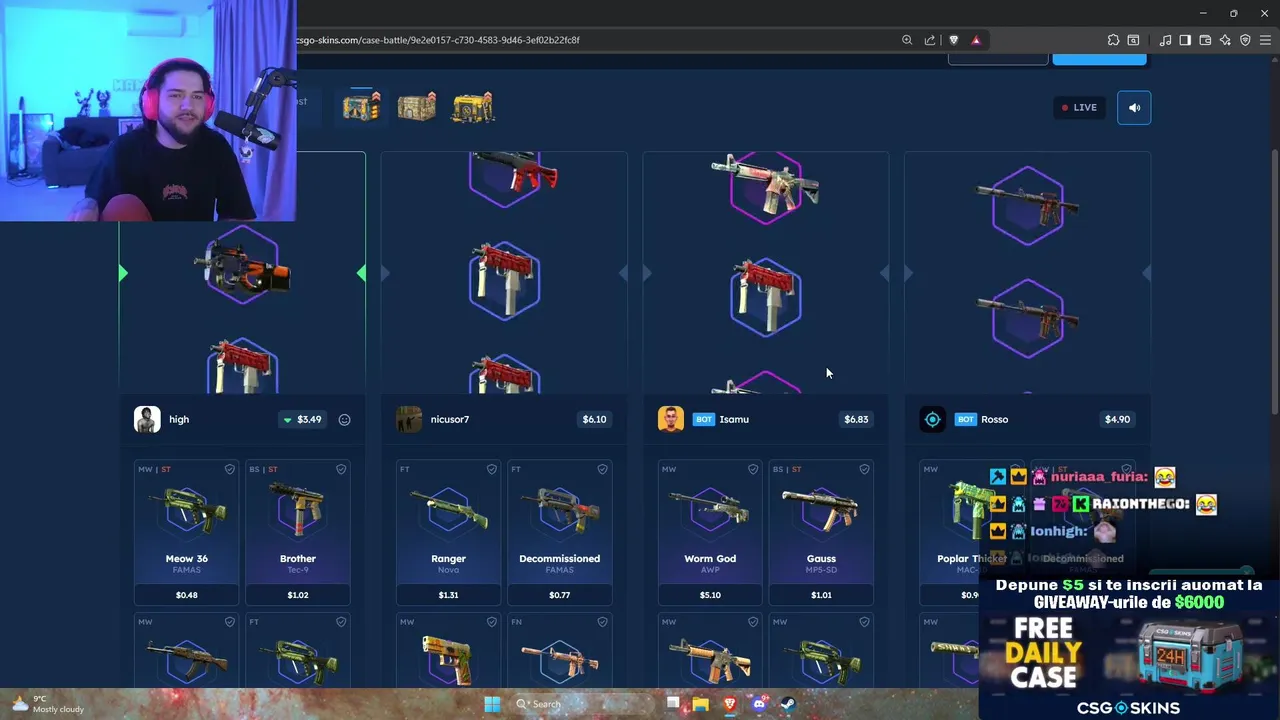Click the verified shield on Worm God card

[x=753, y=469]
